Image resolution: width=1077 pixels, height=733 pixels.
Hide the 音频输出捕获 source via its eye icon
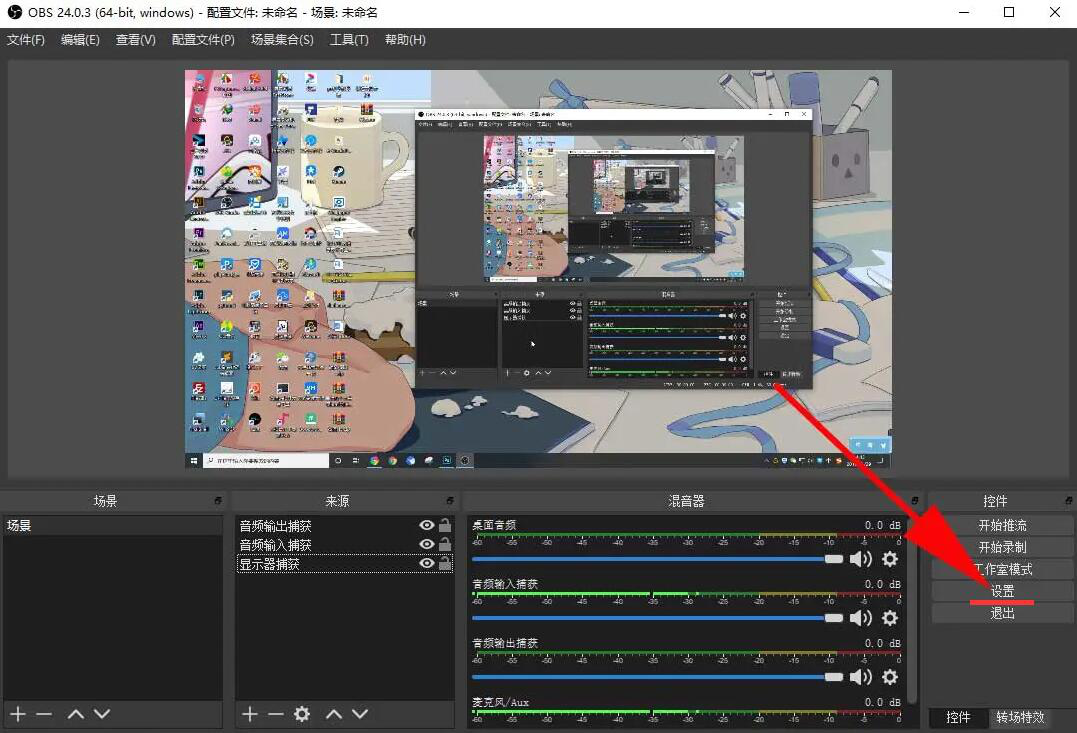427,526
